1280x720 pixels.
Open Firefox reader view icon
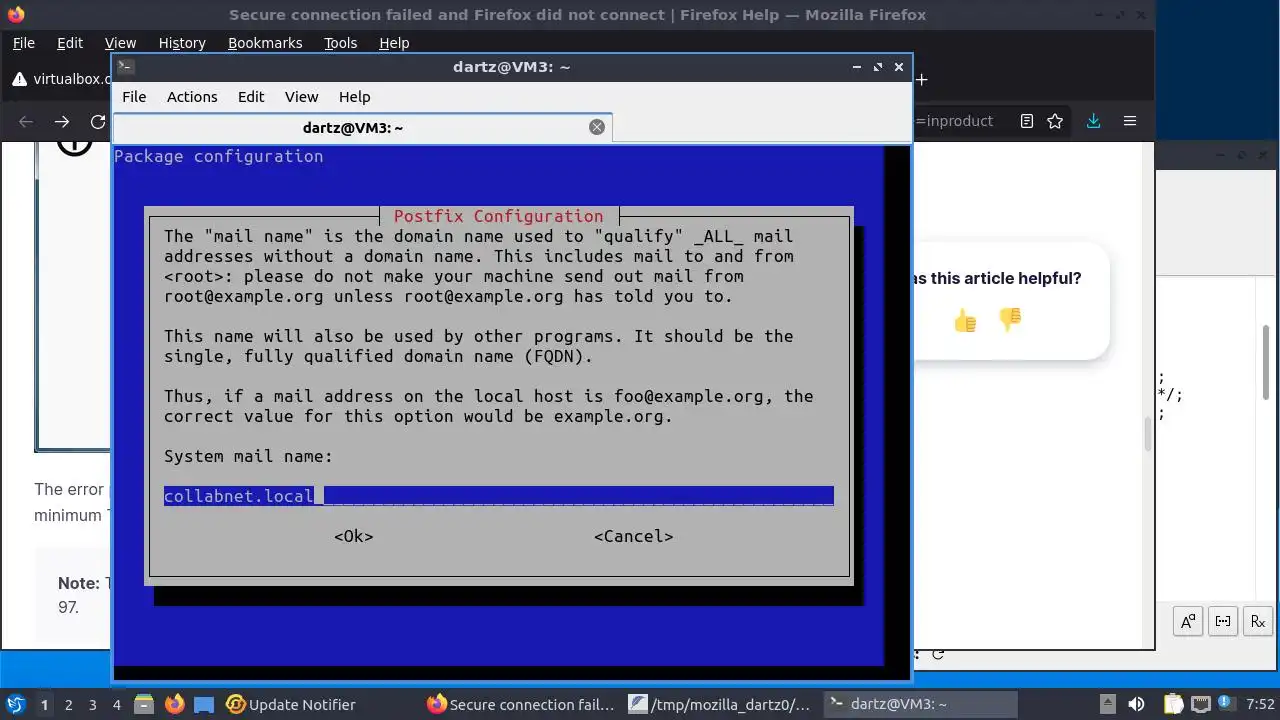tap(1027, 121)
